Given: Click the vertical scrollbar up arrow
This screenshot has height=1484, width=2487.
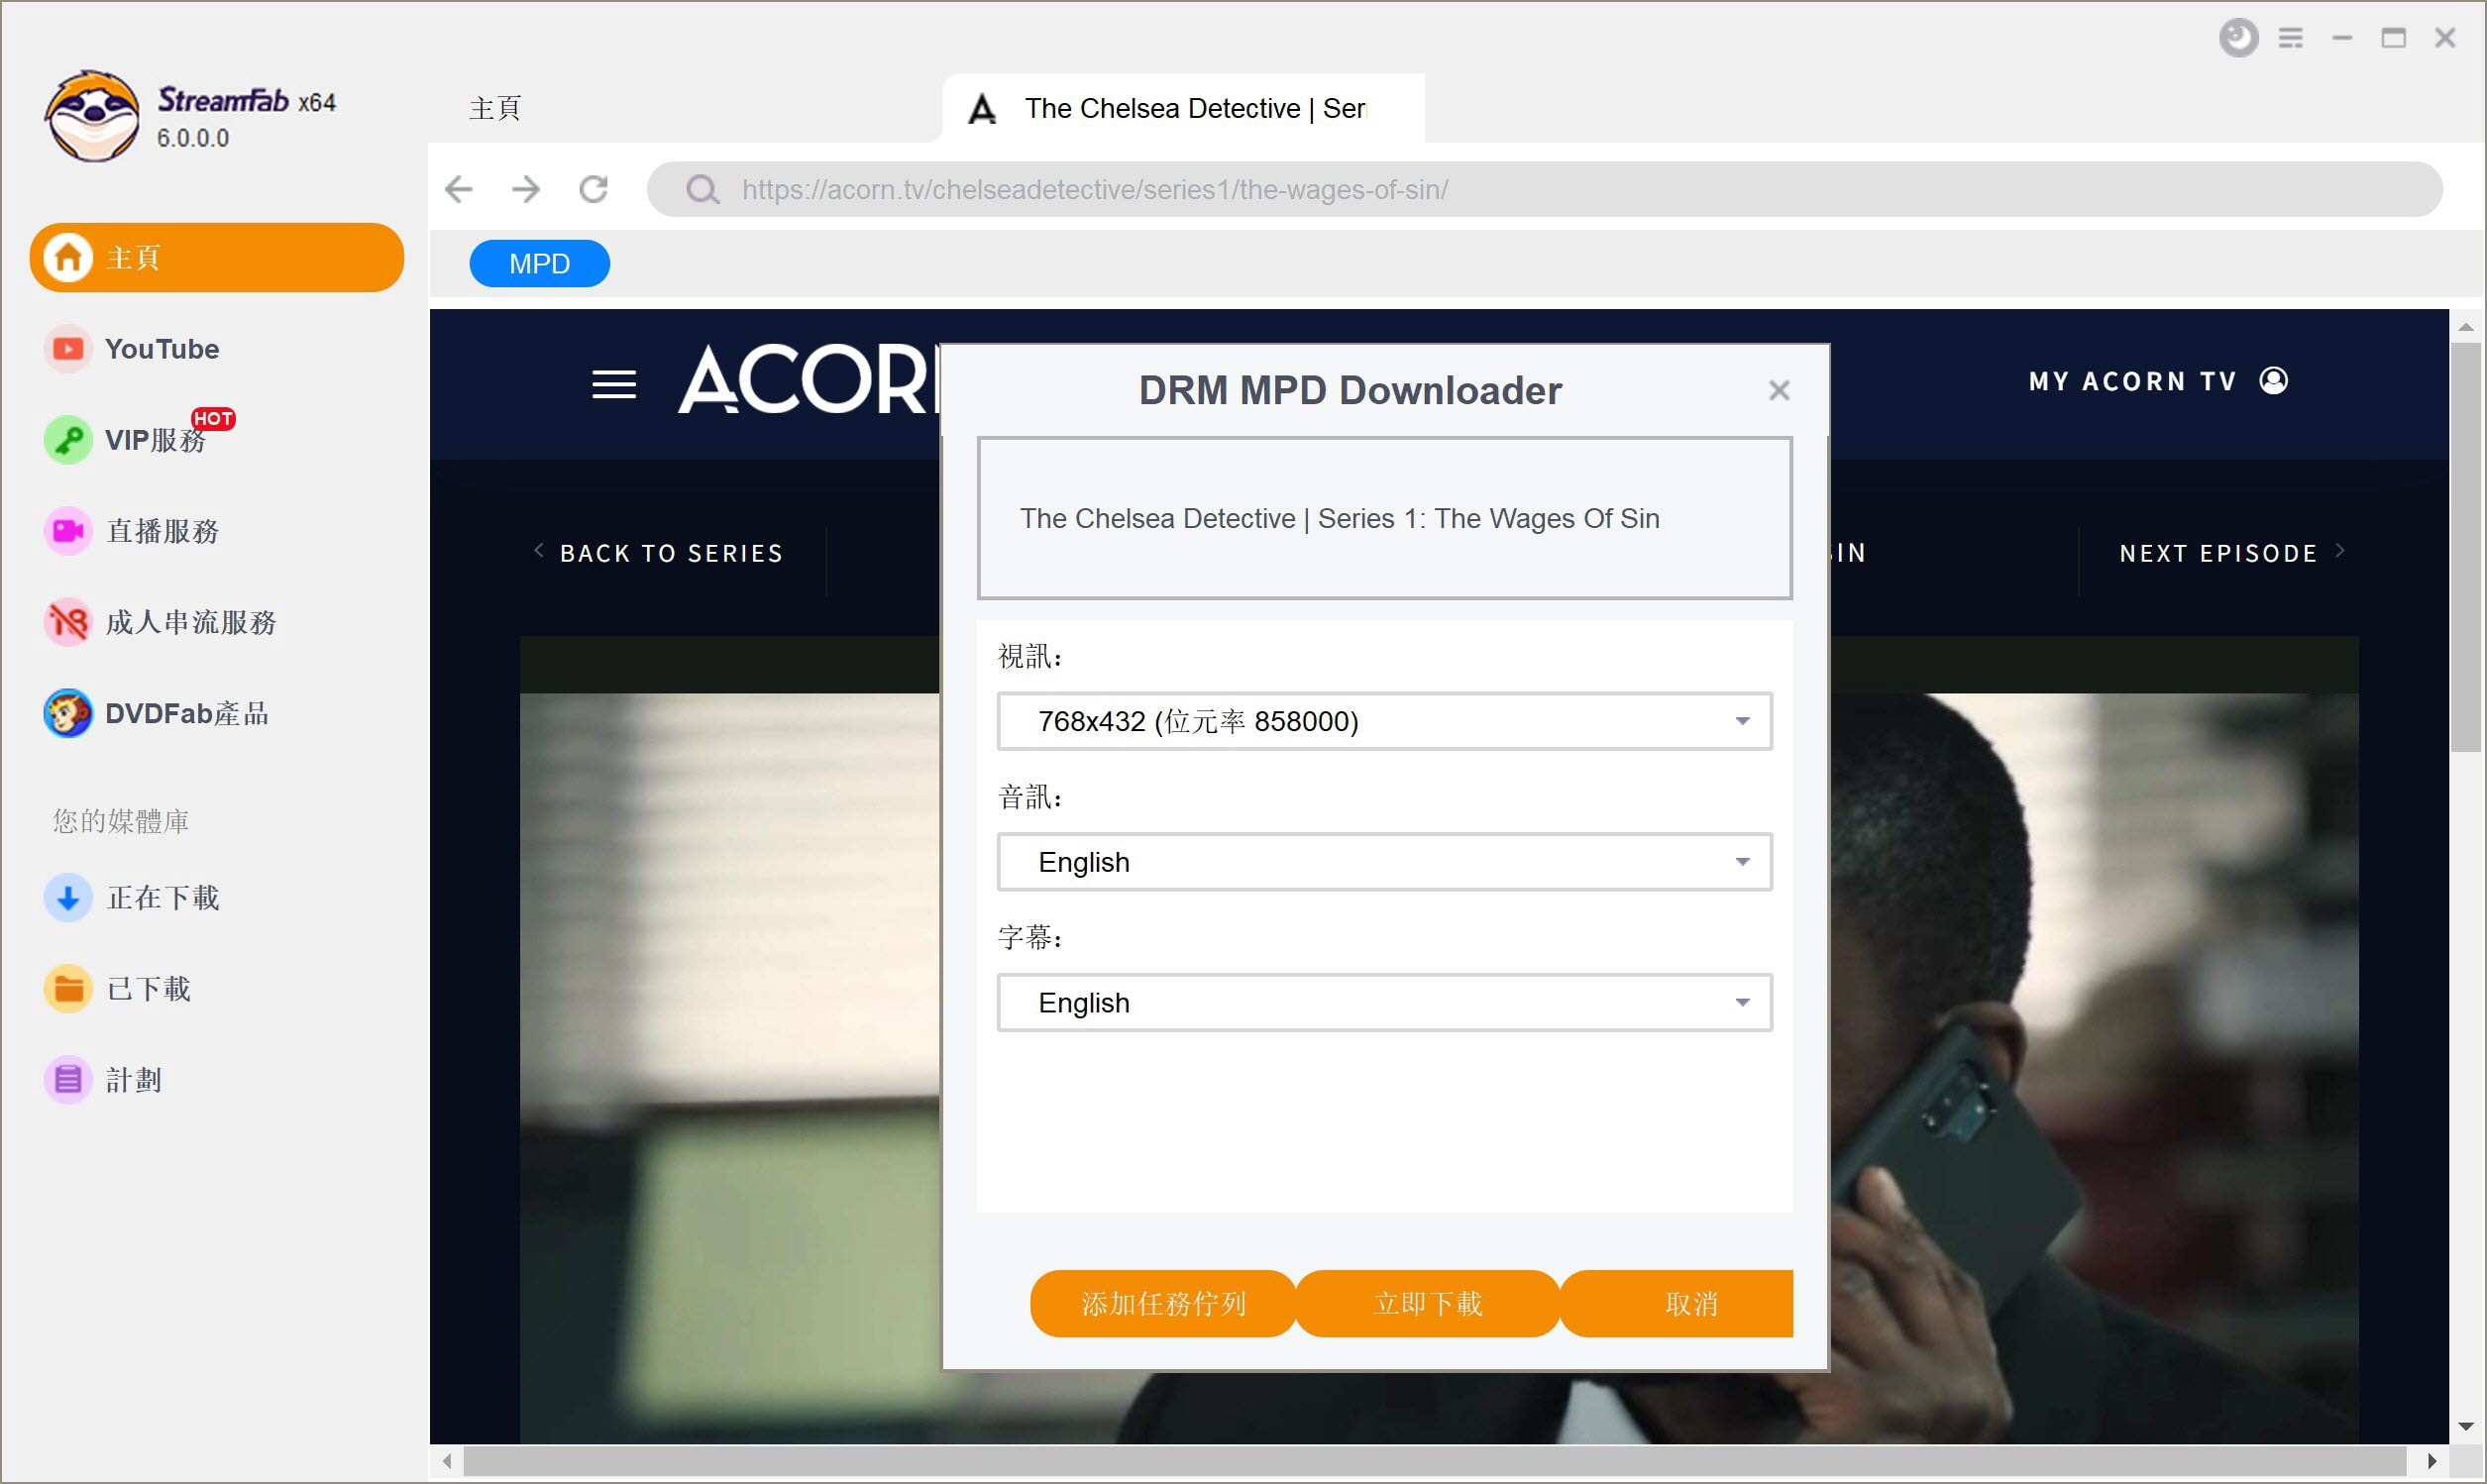Looking at the screenshot, I should [x=2465, y=326].
